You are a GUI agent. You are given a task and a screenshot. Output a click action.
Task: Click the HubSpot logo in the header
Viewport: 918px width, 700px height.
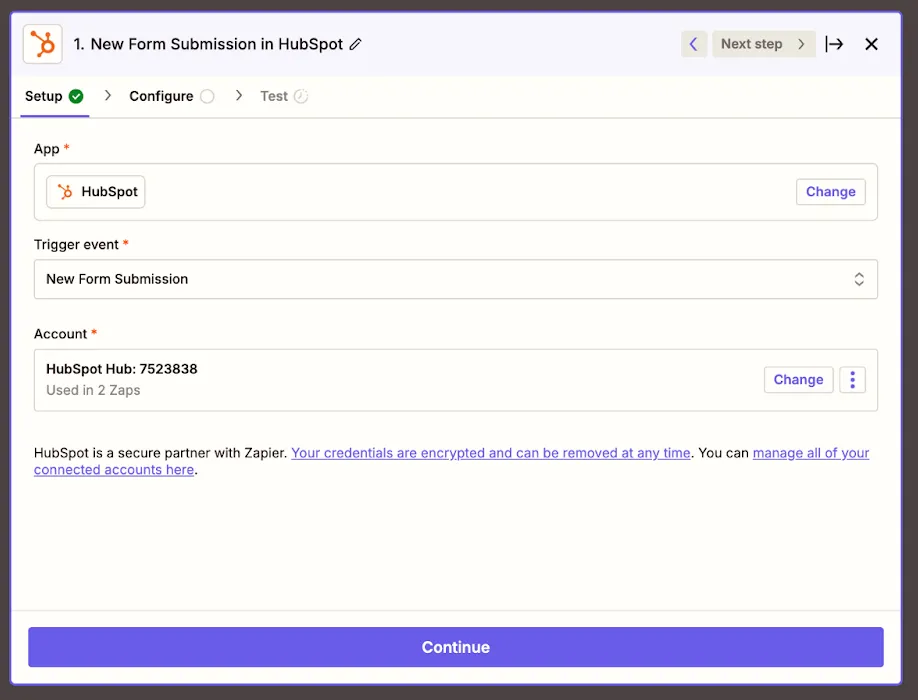[x=43, y=44]
